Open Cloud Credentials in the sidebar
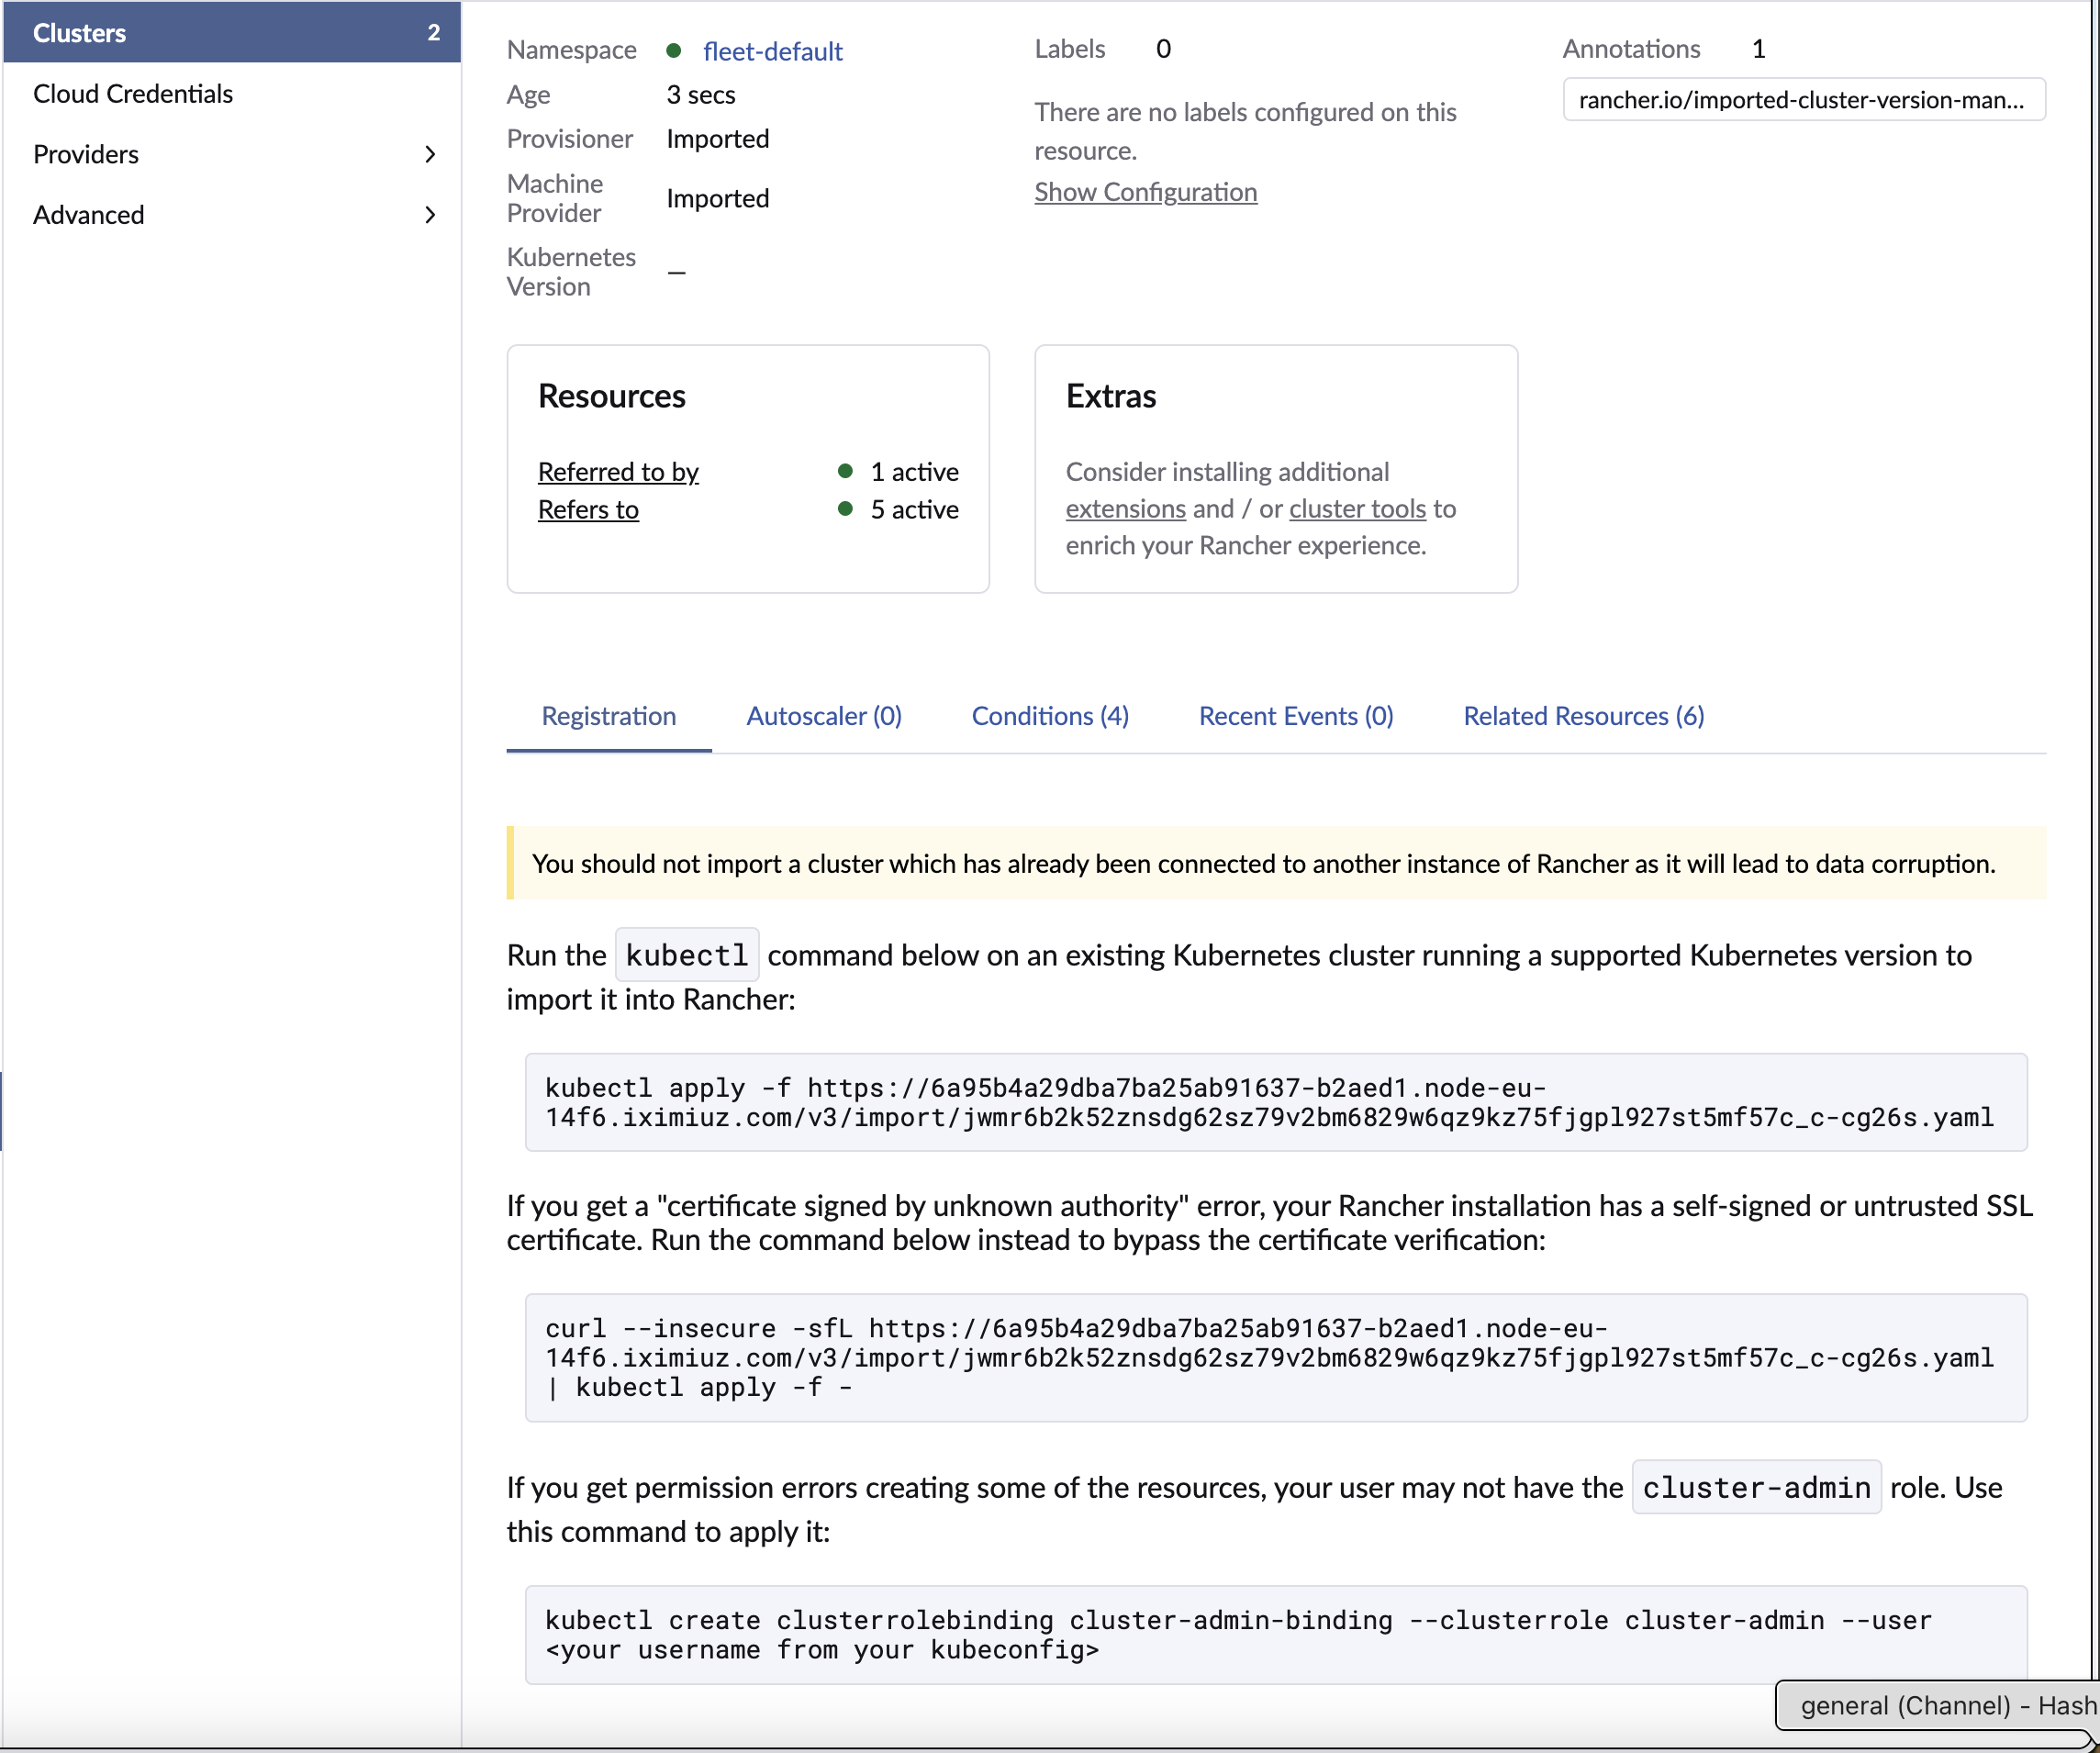Screen dimensions: 2100x1753 (133, 93)
